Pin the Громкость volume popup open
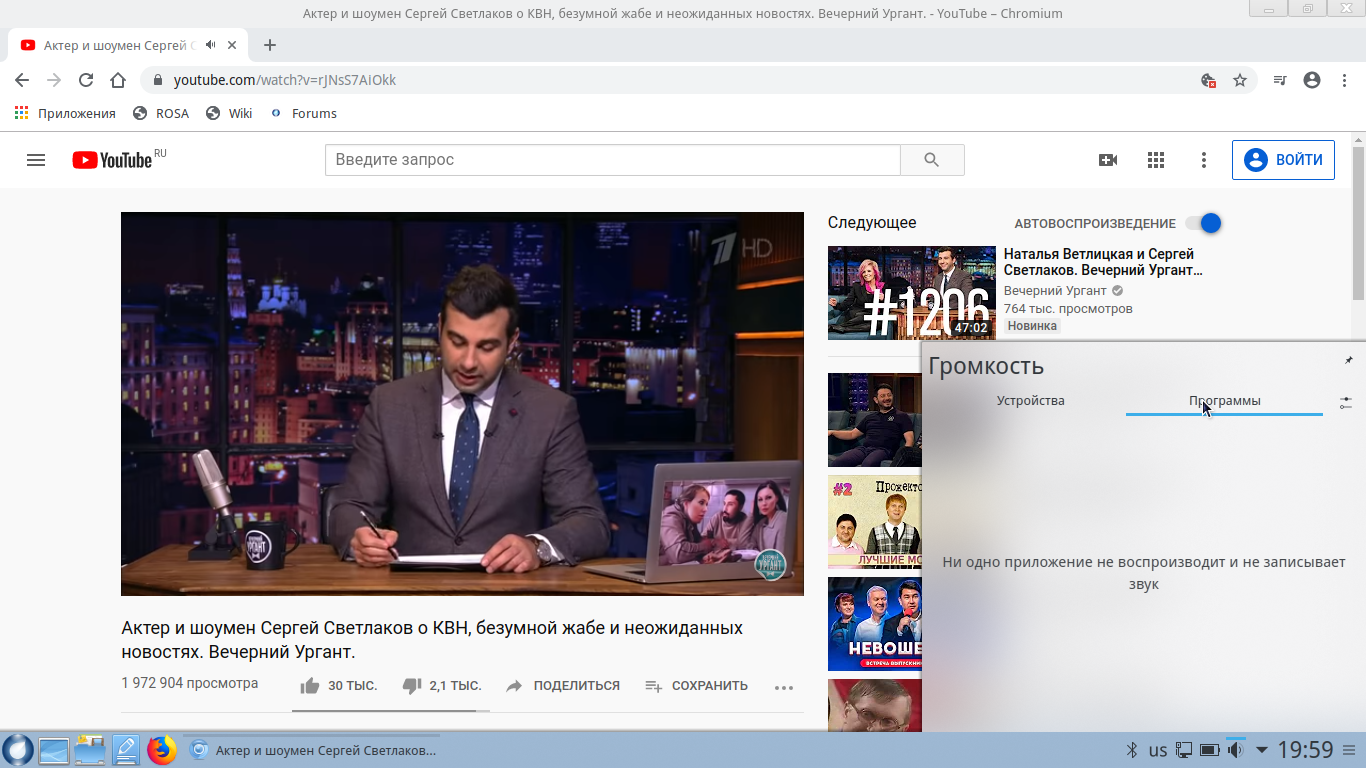This screenshot has height=768, width=1366. click(x=1348, y=360)
